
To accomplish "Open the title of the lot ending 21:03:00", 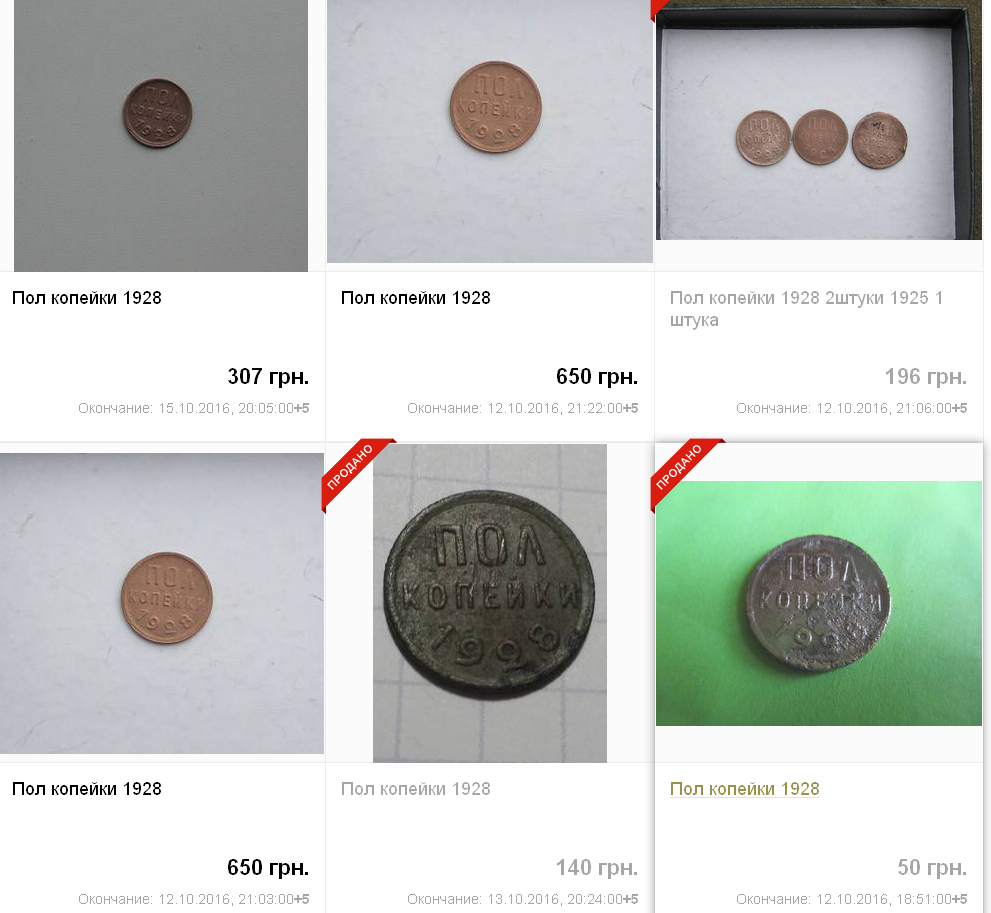I will pyautogui.click(x=87, y=789).
